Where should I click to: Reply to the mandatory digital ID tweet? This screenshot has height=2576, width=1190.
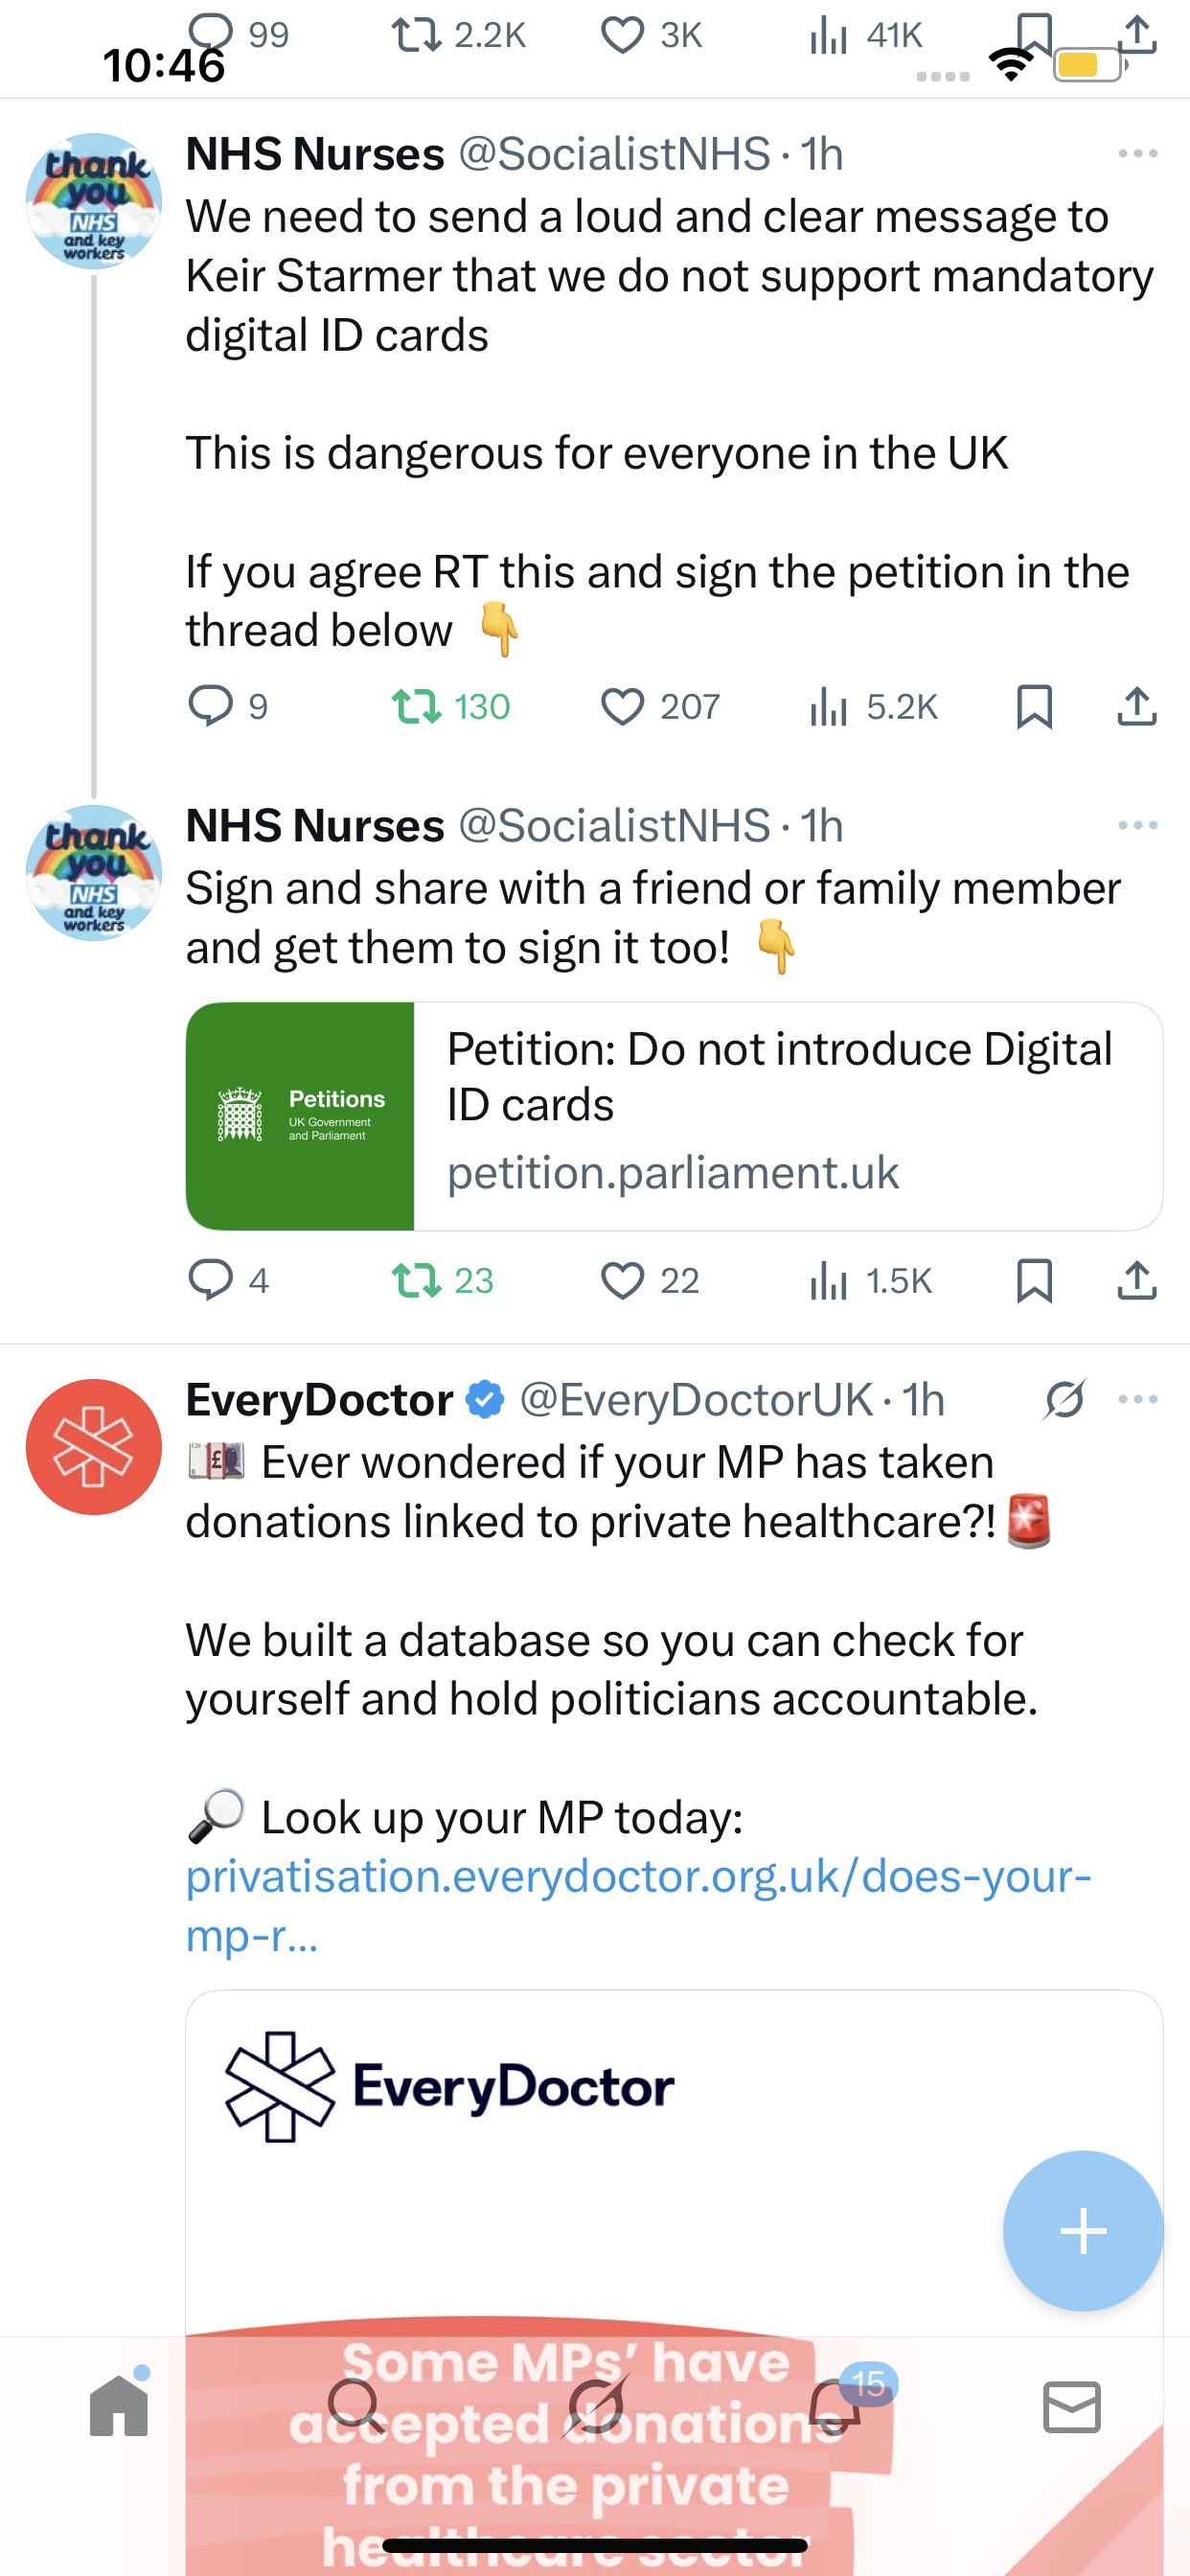(x=211, y=706)
